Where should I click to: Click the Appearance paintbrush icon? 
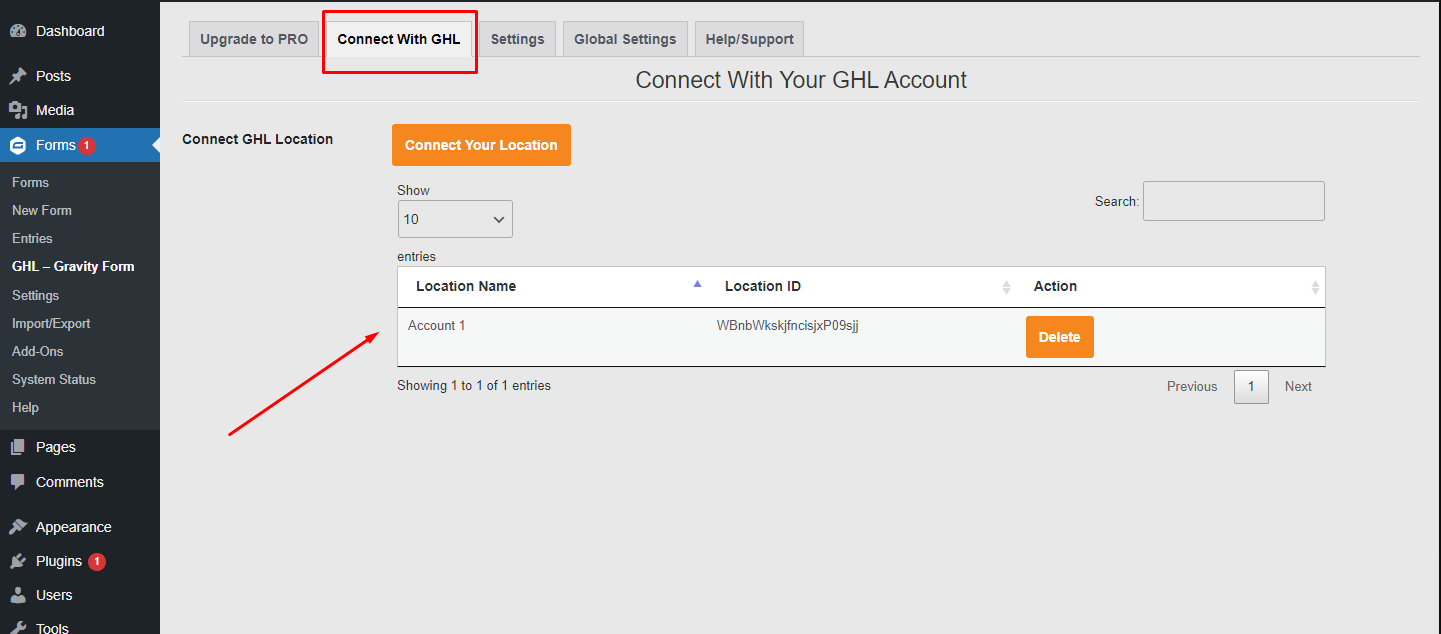(18, 527)
